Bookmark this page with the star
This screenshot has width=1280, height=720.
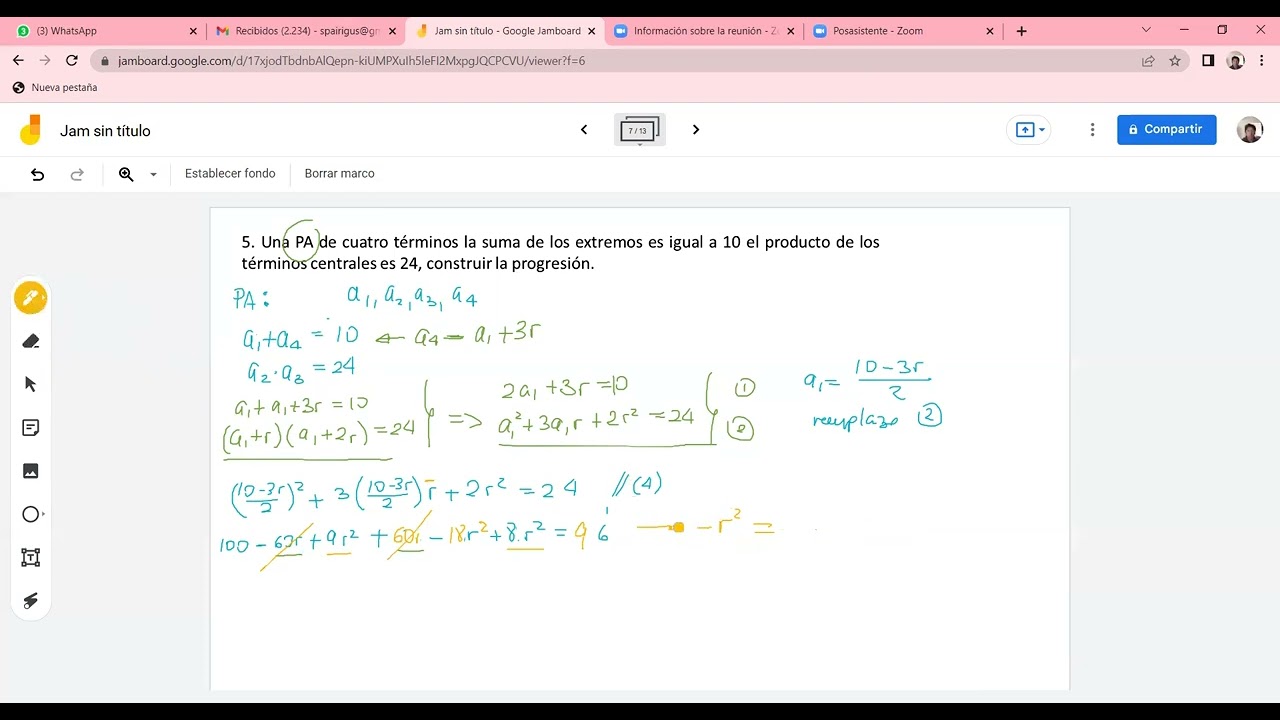coord(1175,61)
